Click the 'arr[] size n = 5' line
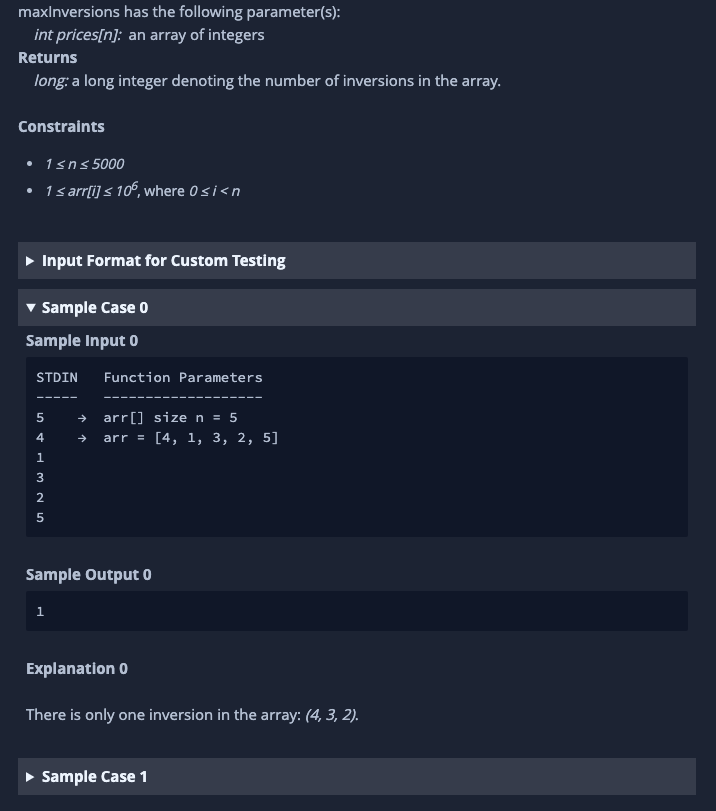The image size is (716, 811). point(170,417)
